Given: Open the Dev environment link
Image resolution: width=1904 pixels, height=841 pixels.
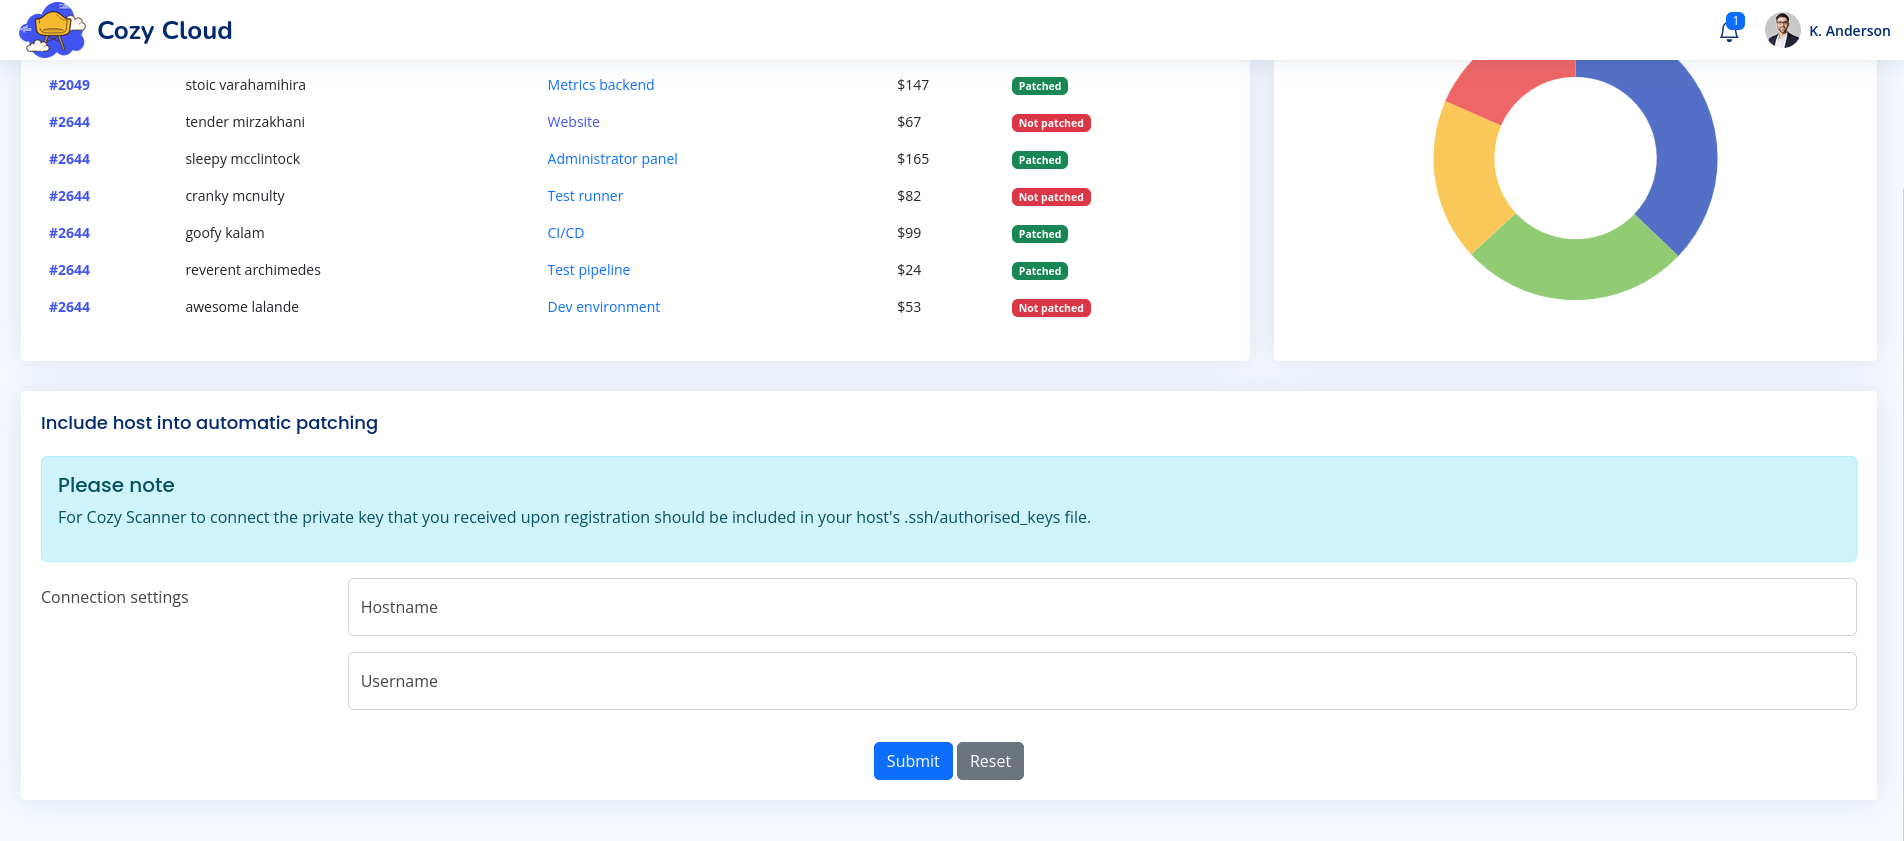Looking at the screenshot, I should click(x=603, y=307).
